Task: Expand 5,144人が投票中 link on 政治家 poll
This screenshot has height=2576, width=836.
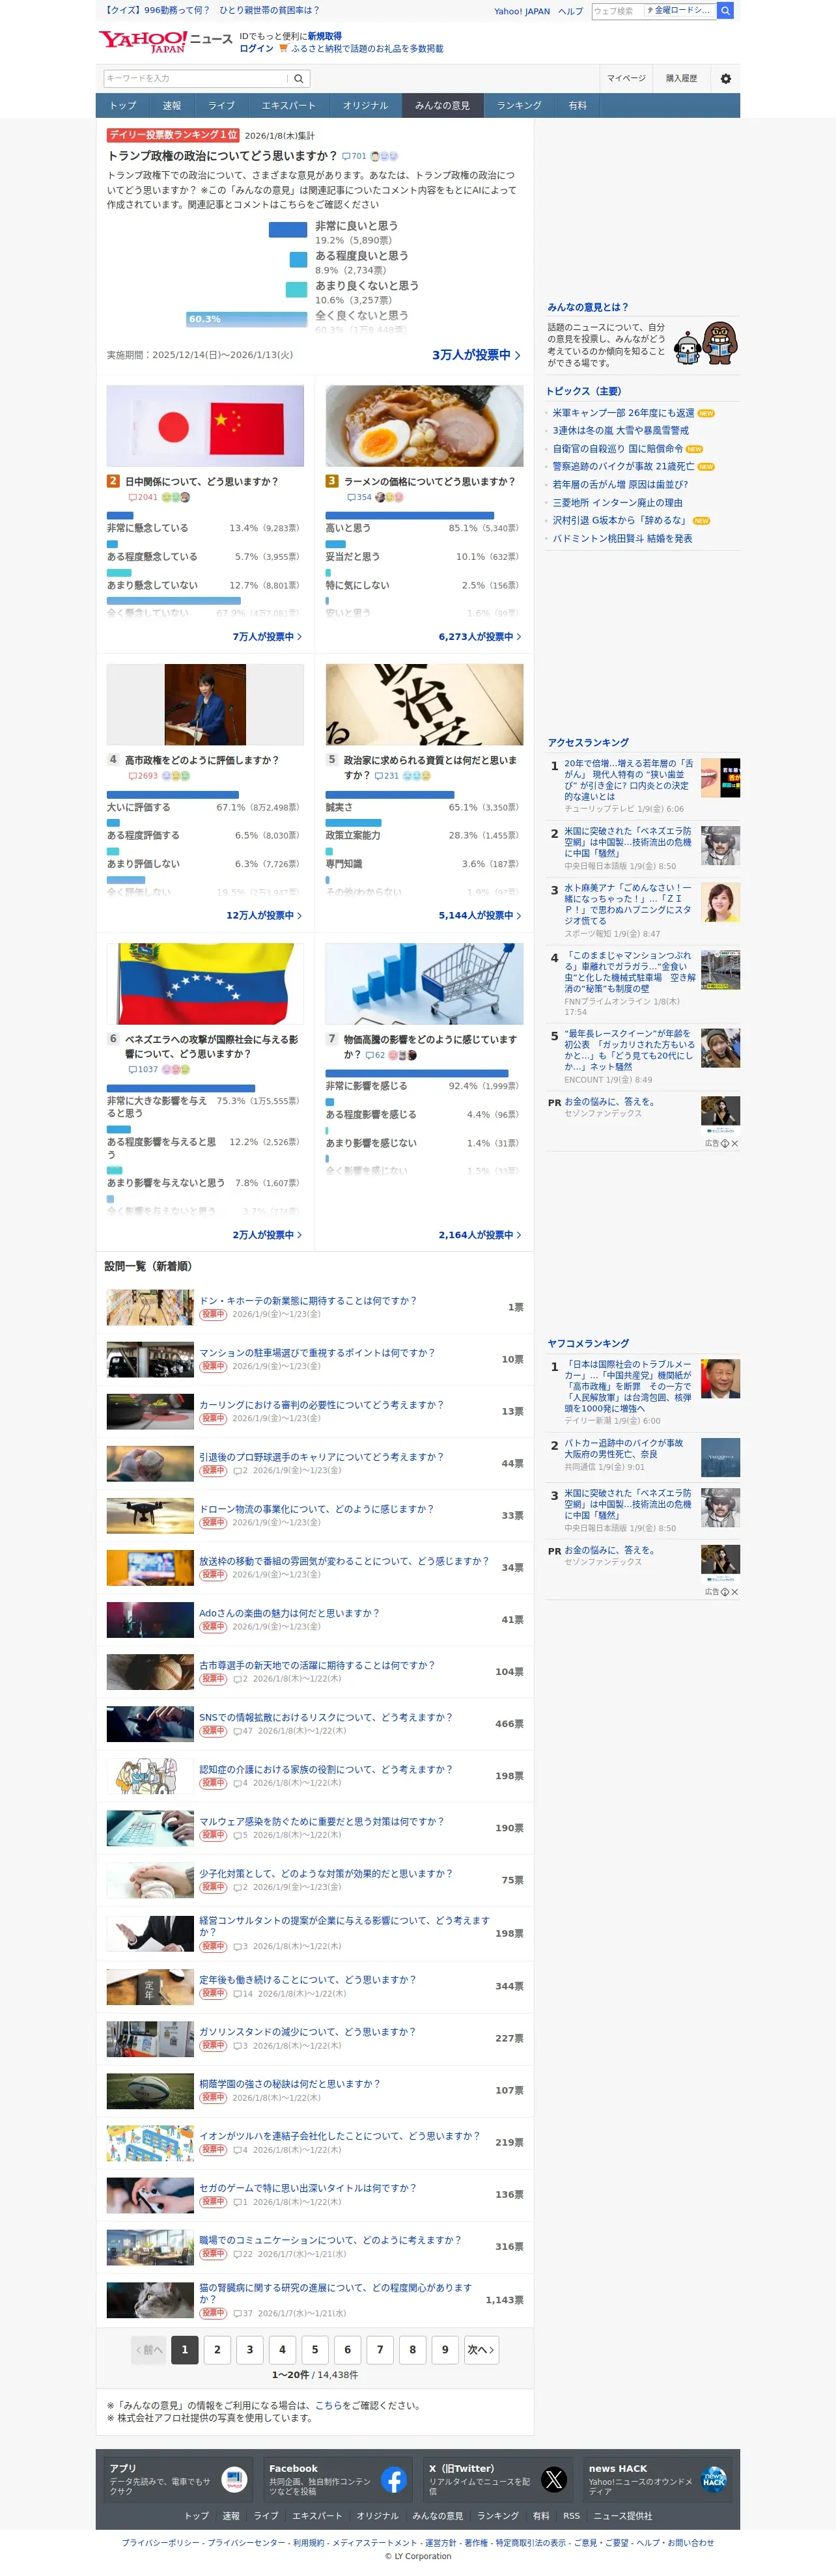Action: coord(480,915)
